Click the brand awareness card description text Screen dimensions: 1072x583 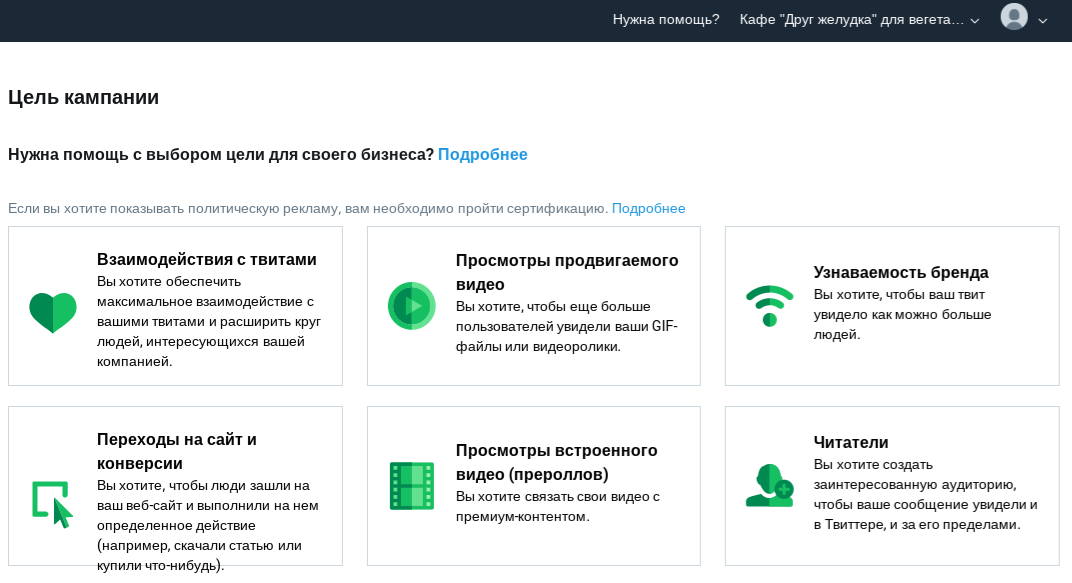(x=902, y=314)
